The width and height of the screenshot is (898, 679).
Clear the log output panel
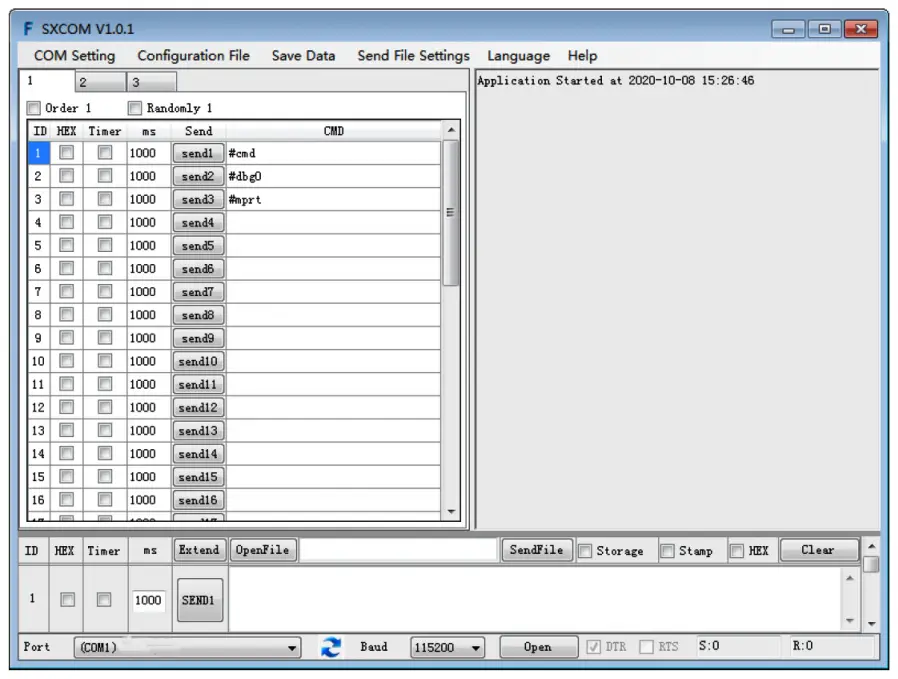coord(819,549)
